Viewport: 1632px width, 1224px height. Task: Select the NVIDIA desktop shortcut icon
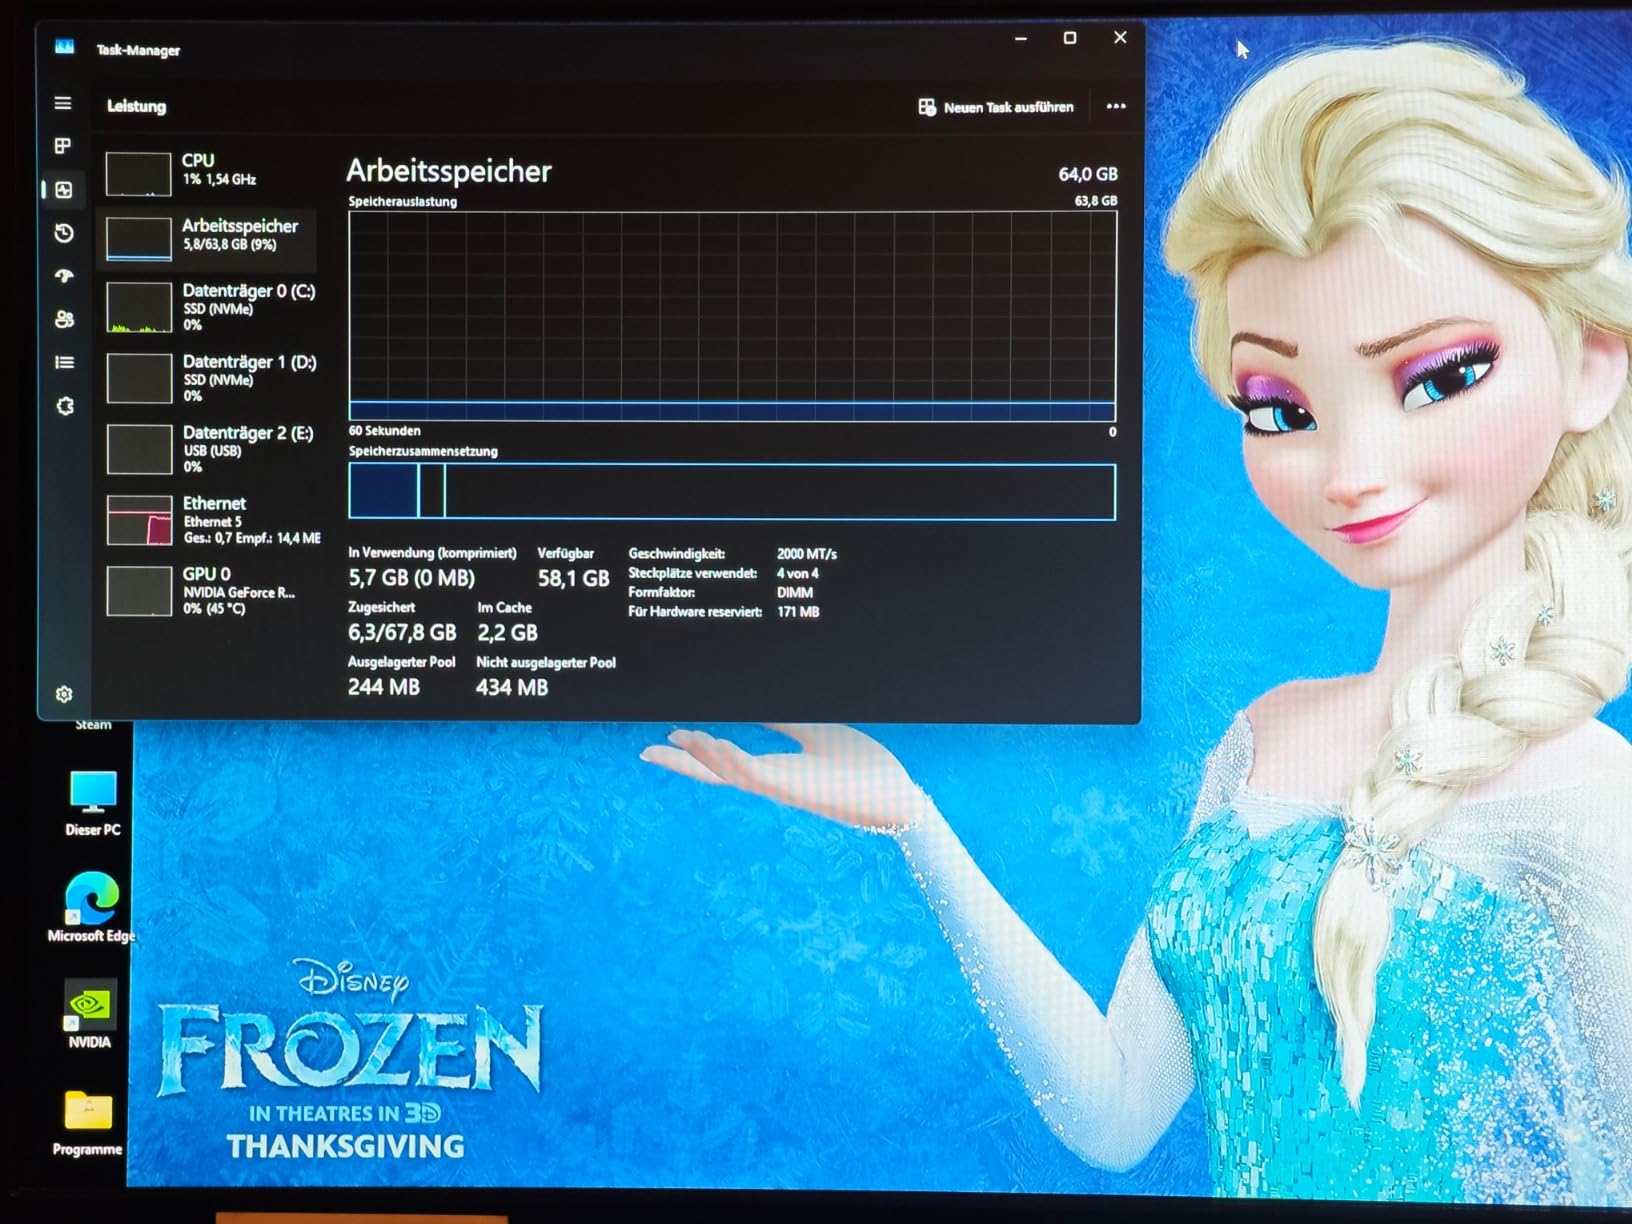[x=90, y=1014]
